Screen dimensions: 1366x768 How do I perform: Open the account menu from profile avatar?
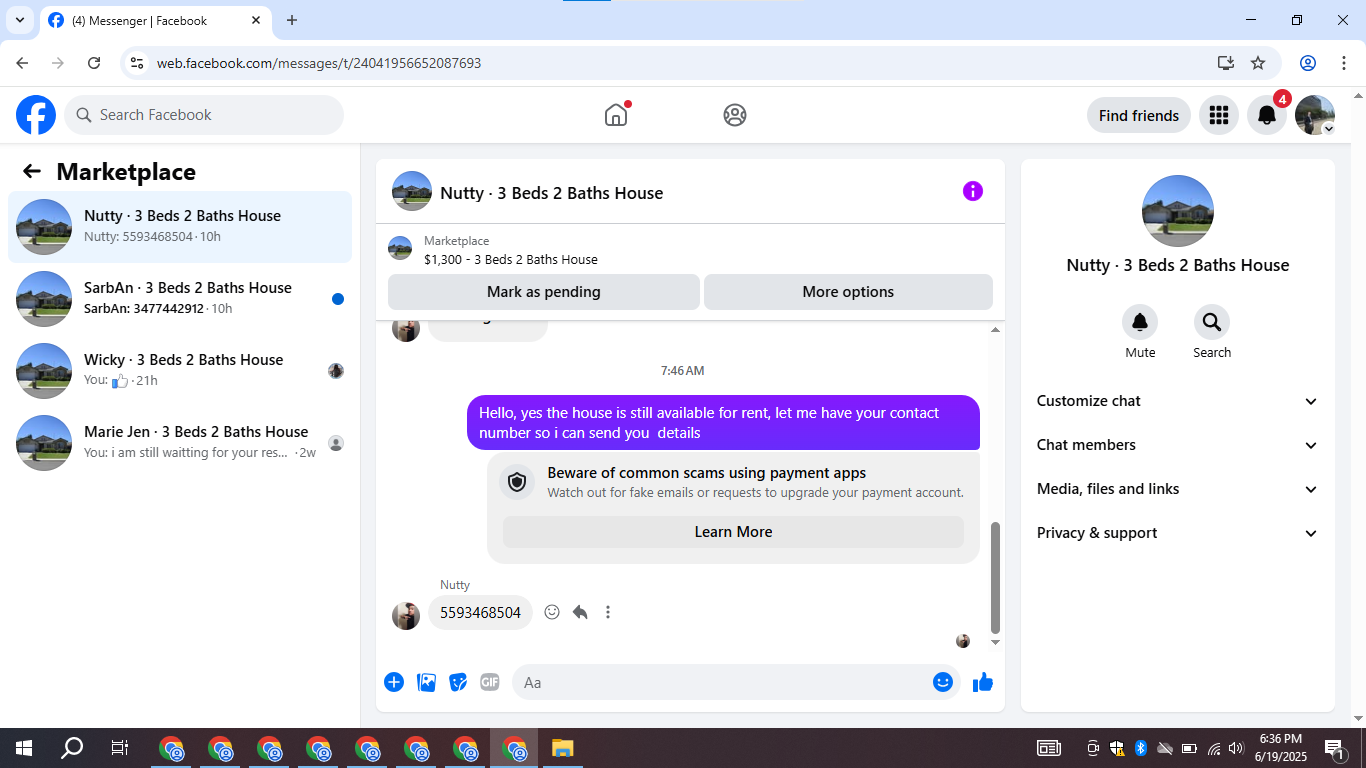point(1315,115)
